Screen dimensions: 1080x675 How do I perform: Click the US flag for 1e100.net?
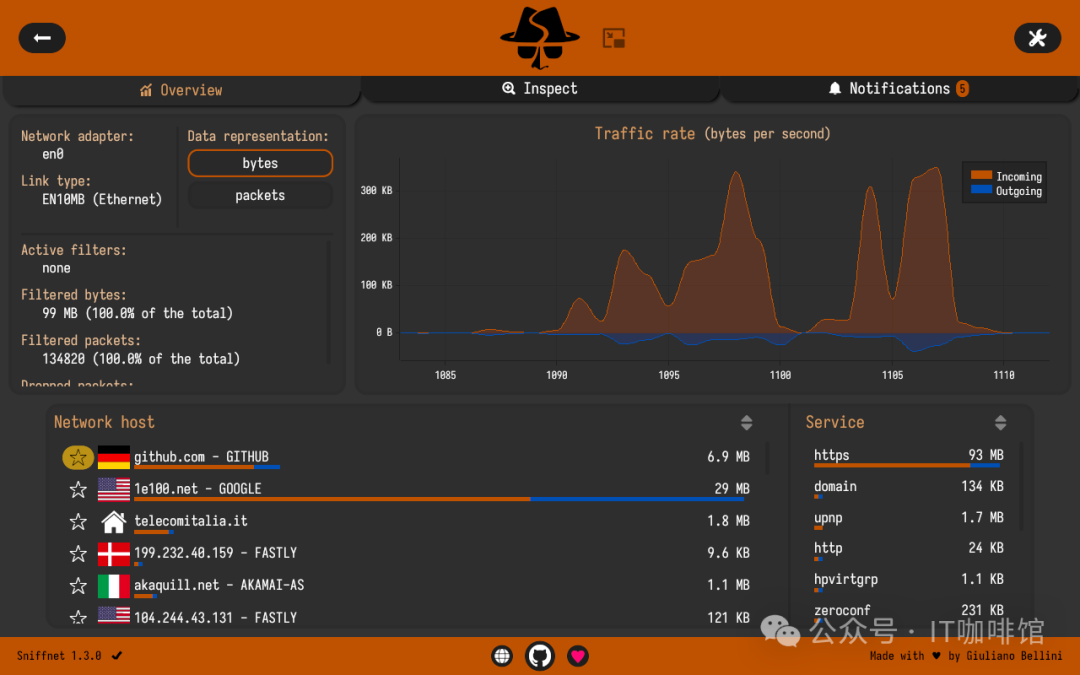click(x=114, y=489)
